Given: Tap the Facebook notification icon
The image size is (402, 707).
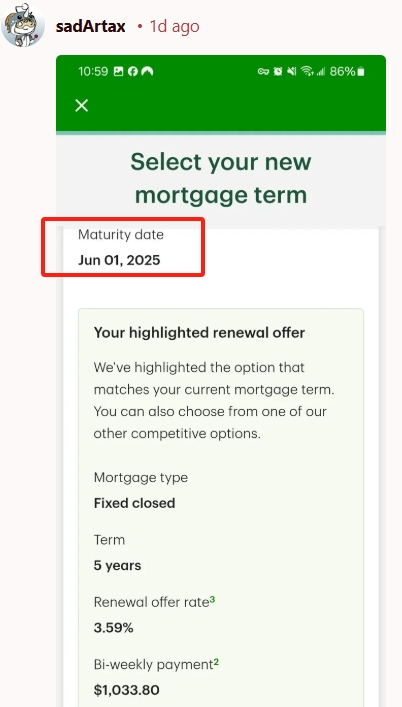Looking at the screenshot, I should coord(132,71).
